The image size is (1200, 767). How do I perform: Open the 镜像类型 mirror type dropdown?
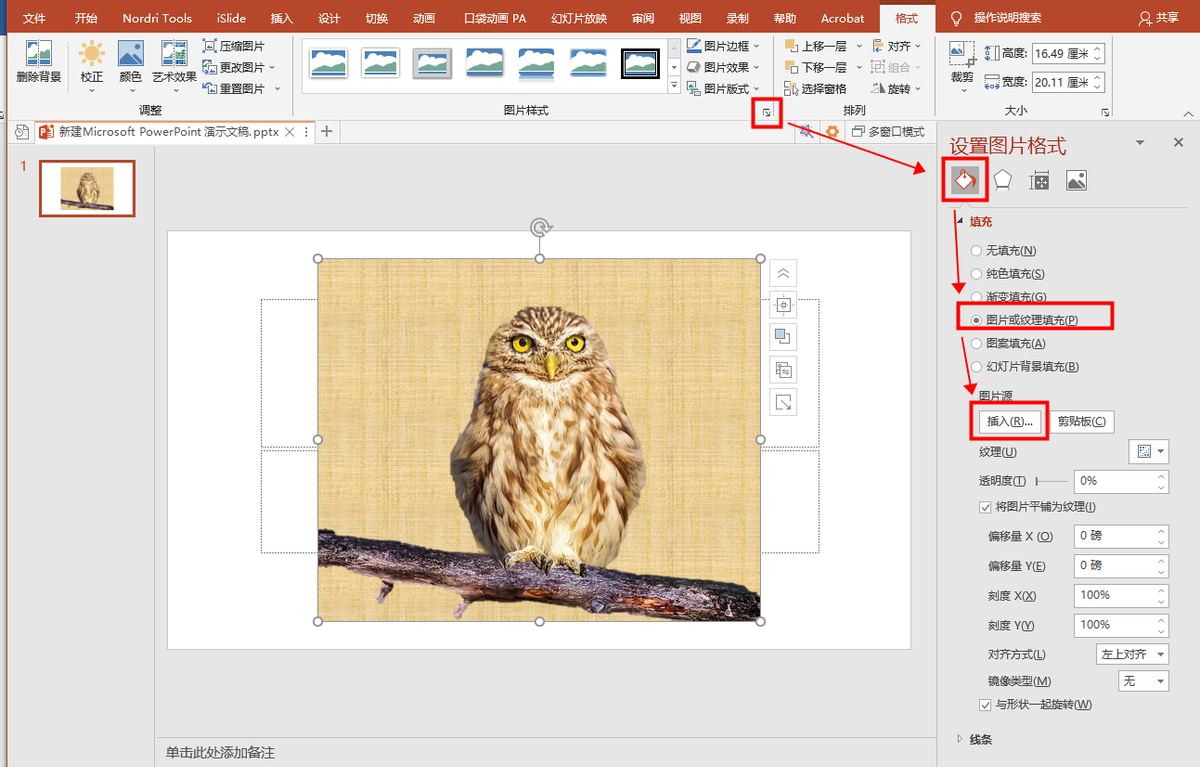(x=1143, y=681)
